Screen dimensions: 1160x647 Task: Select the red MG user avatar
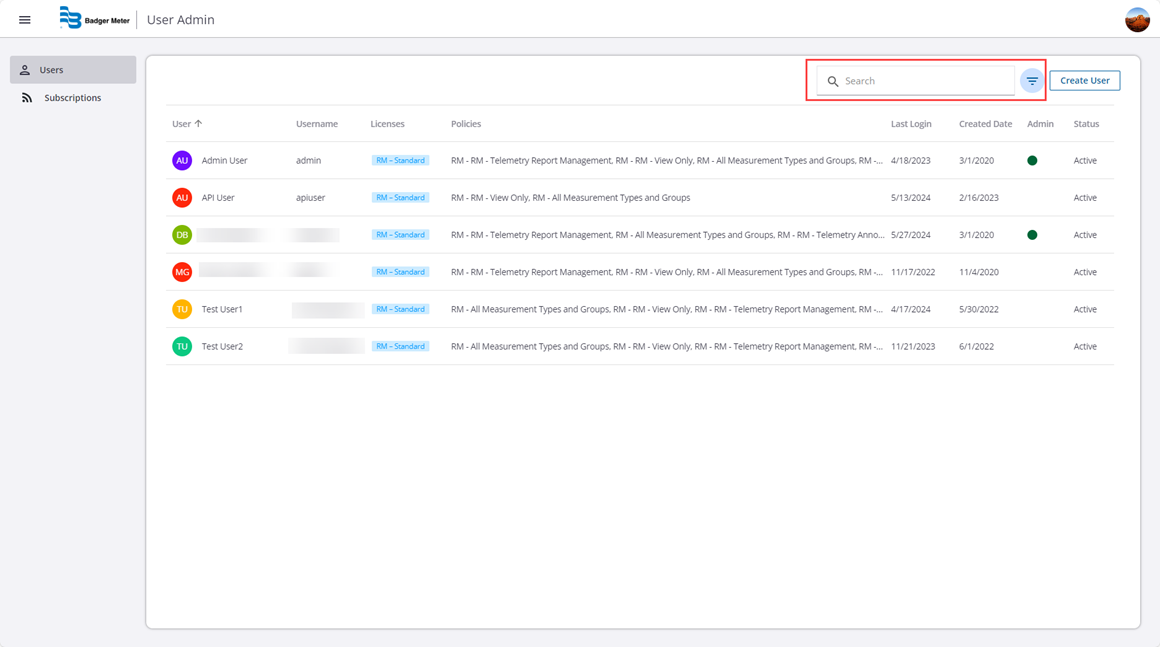(x=182, y=272)
